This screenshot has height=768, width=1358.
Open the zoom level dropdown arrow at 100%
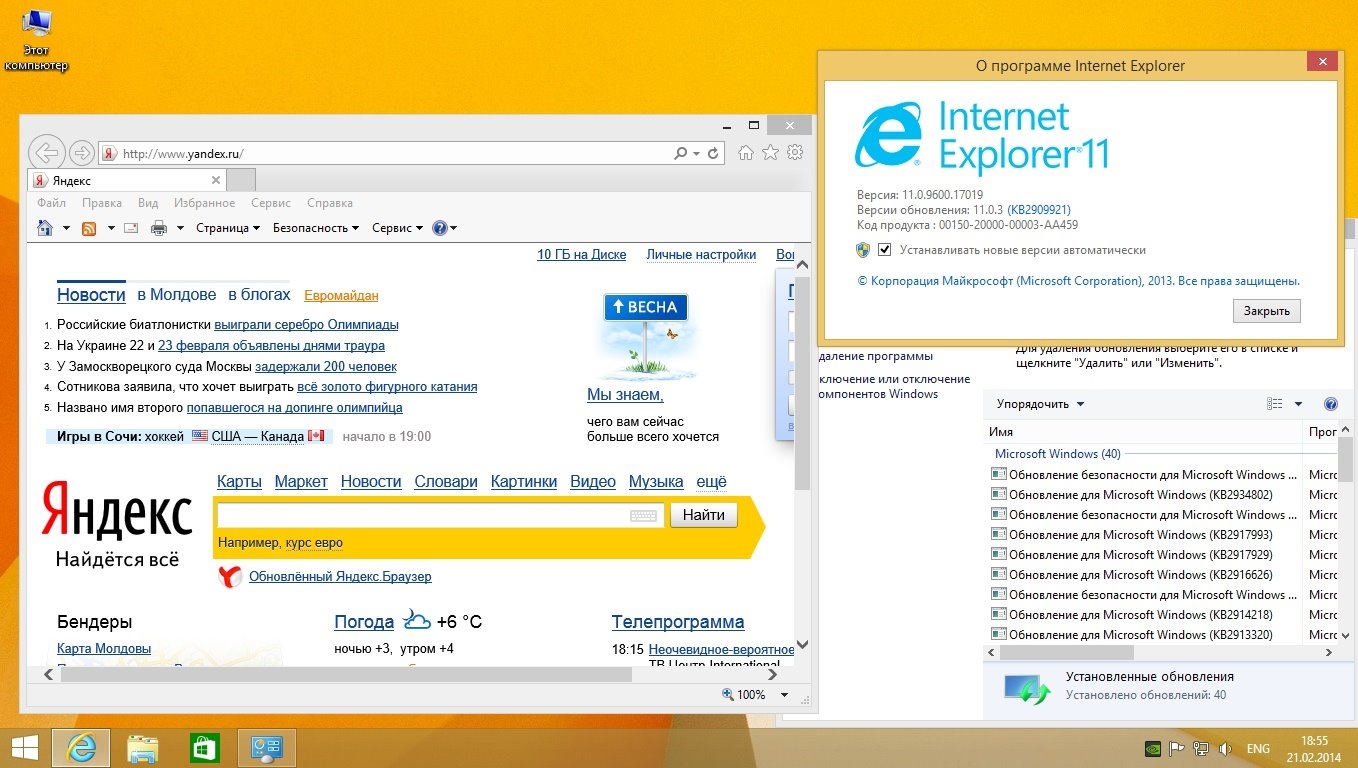pyautogui.click(x=784, y=694)
